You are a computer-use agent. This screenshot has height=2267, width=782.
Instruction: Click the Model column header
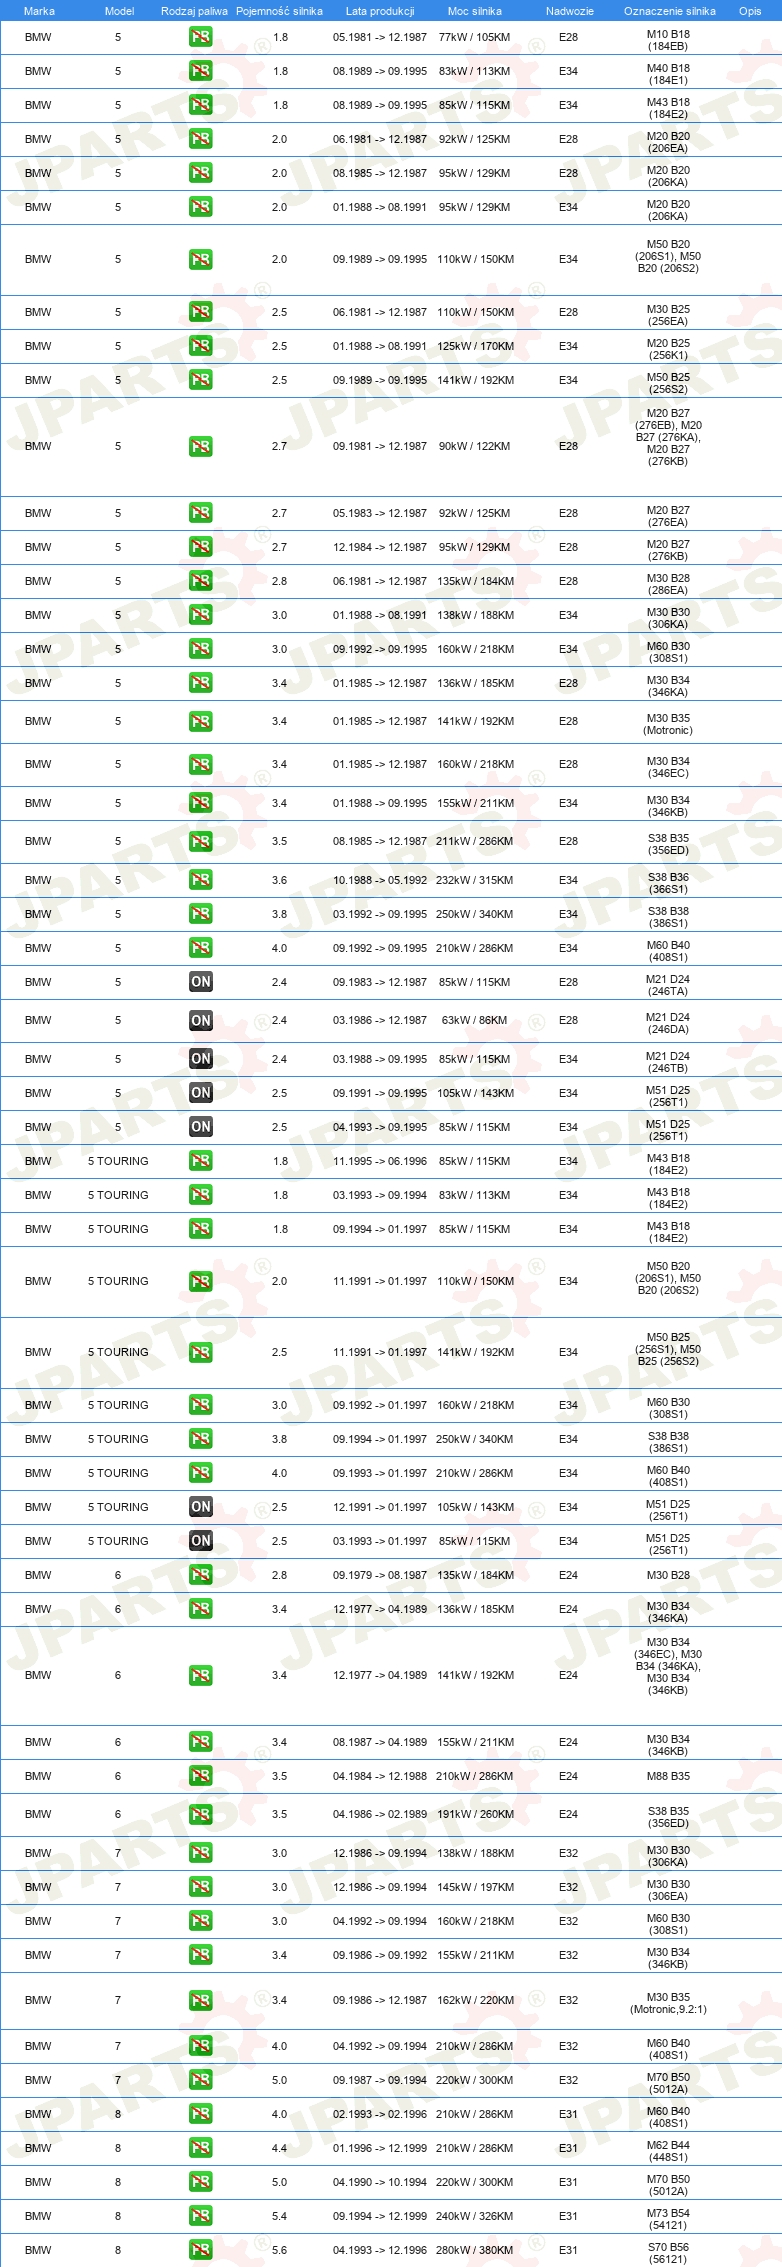point(119,11)
